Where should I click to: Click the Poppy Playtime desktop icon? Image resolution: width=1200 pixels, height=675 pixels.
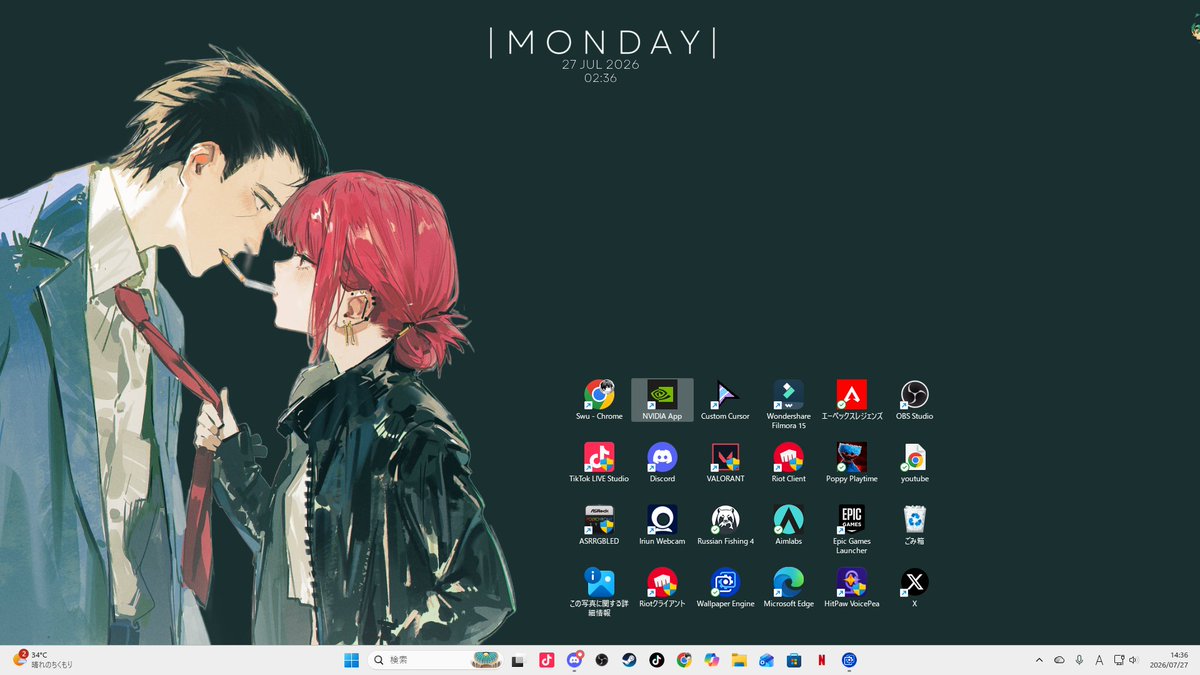tap(852, 463)
